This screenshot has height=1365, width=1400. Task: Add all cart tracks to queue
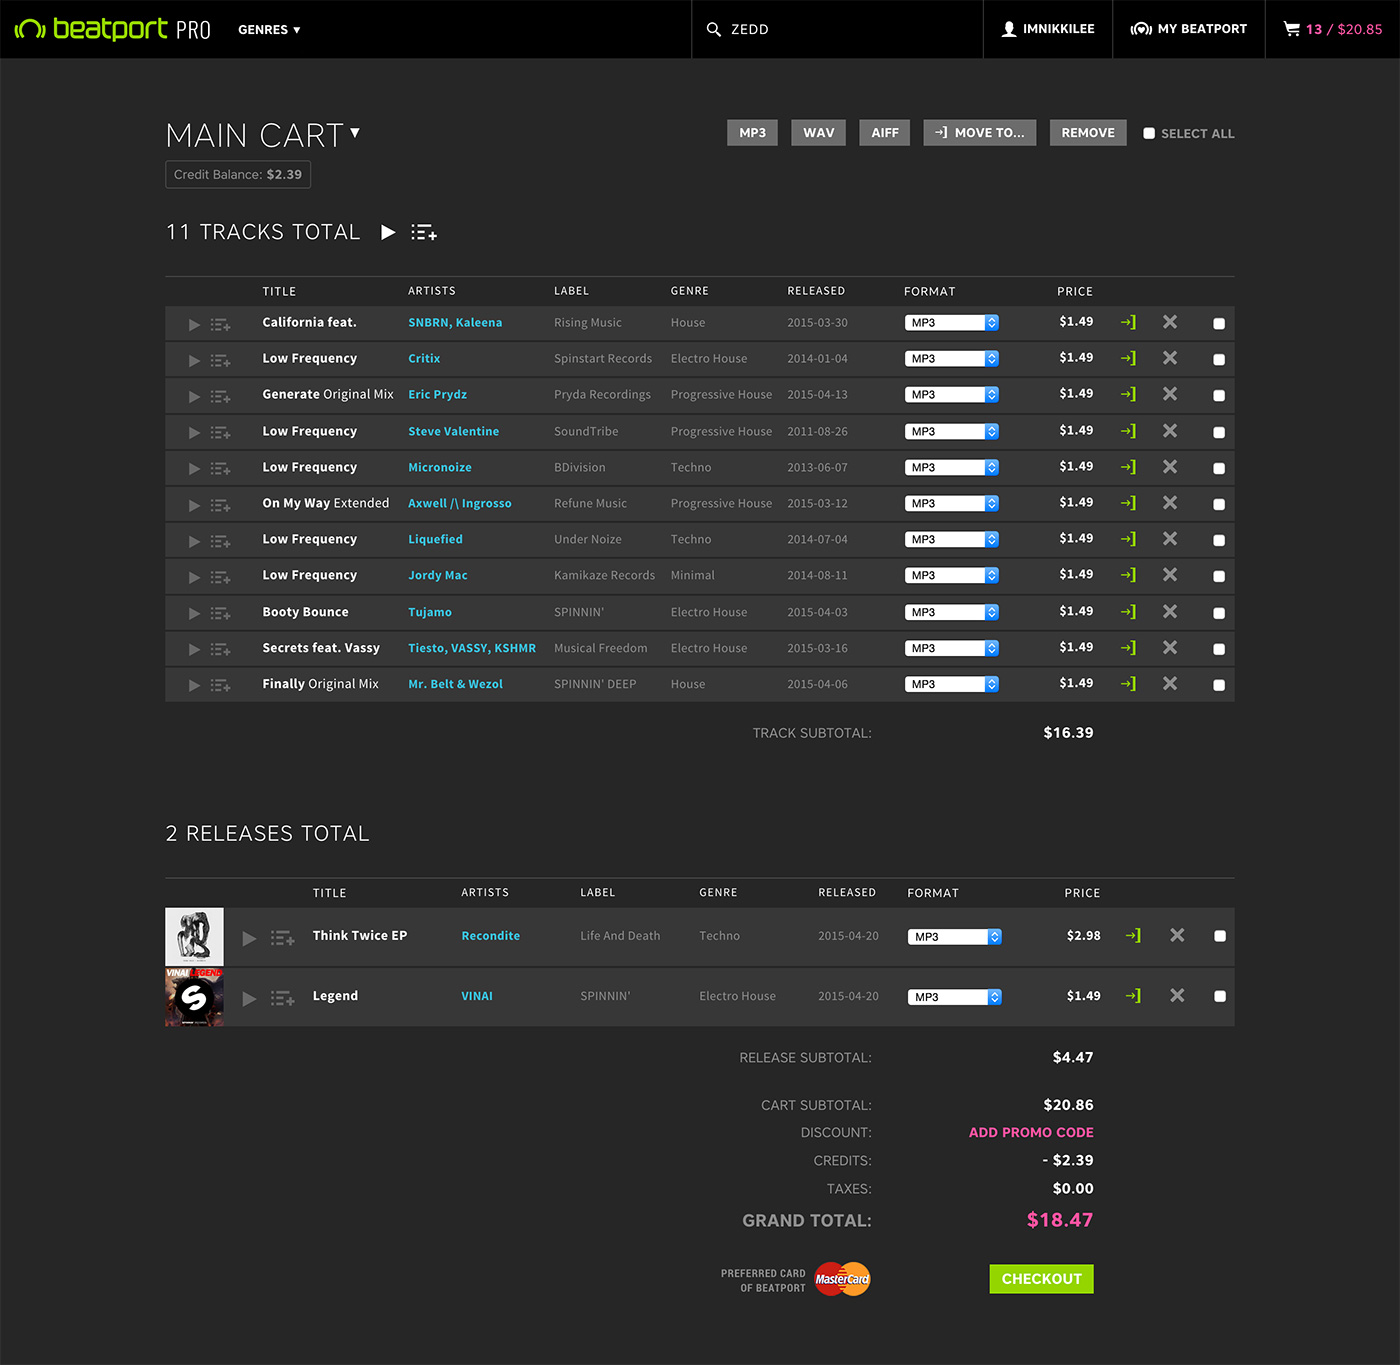[x=424, y=232]
